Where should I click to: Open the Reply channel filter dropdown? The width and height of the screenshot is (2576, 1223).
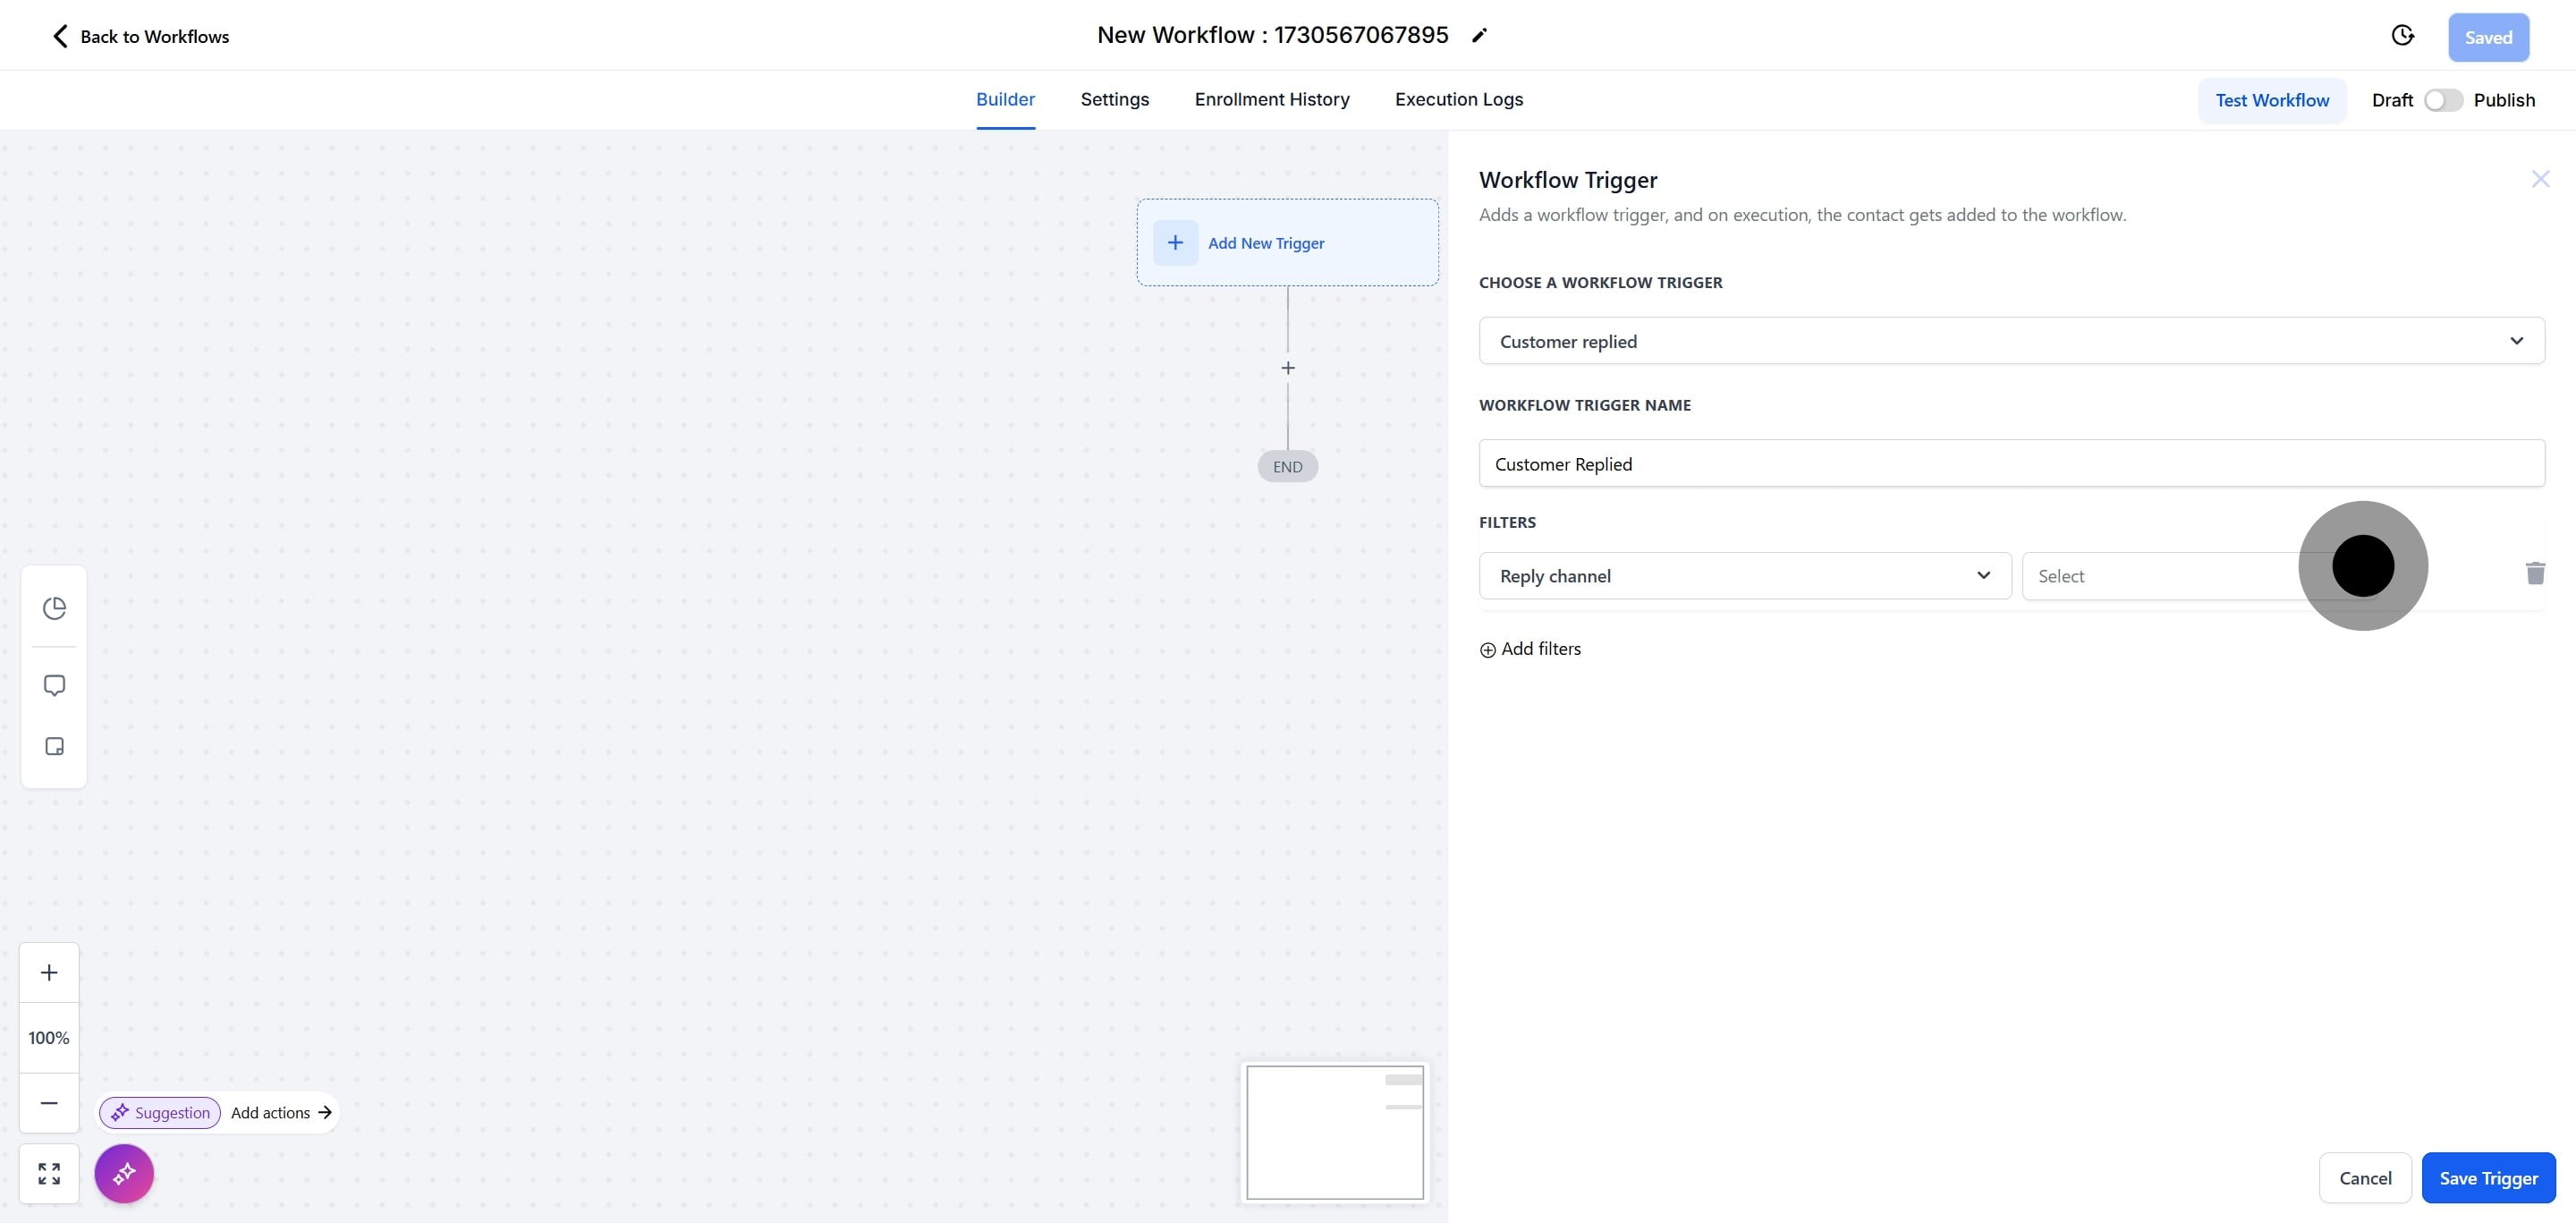1745,576
